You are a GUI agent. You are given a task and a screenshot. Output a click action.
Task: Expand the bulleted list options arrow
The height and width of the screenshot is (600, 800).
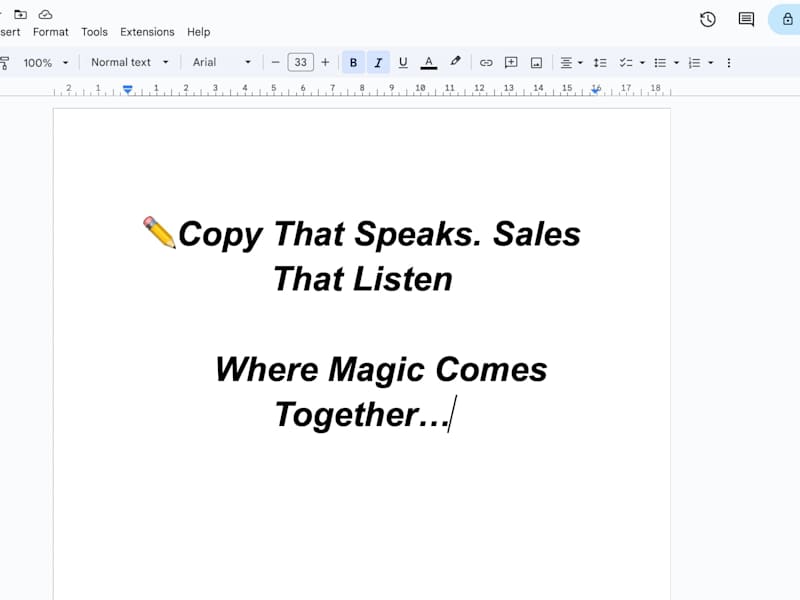coord(677,63)
